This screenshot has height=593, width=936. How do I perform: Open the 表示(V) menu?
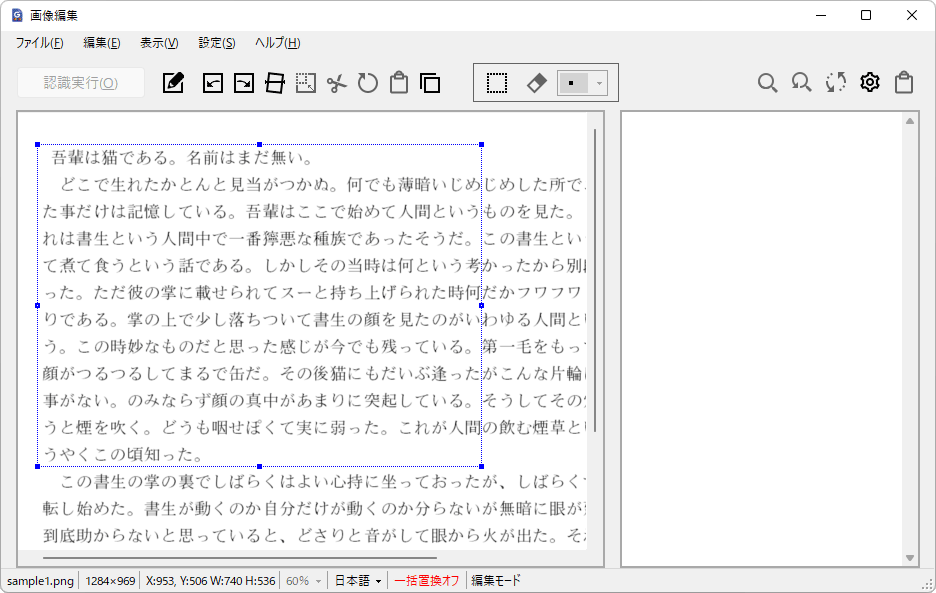pyautogui.click(x=159, y=43)
